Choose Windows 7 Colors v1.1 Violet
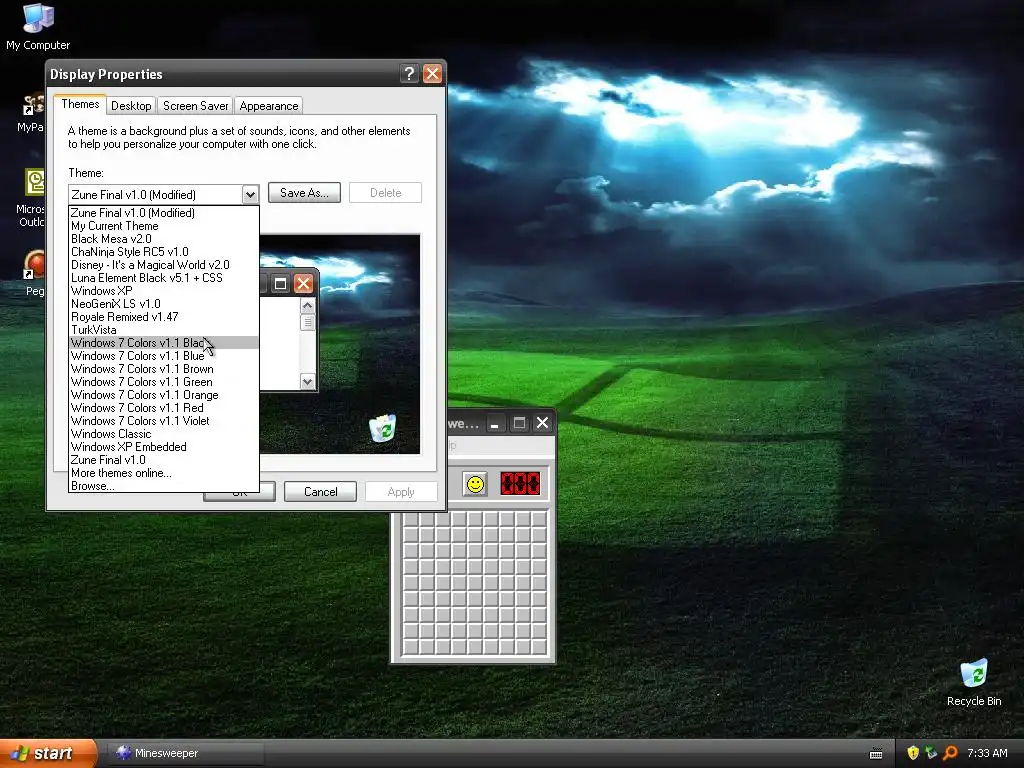 tap(164, 421)
